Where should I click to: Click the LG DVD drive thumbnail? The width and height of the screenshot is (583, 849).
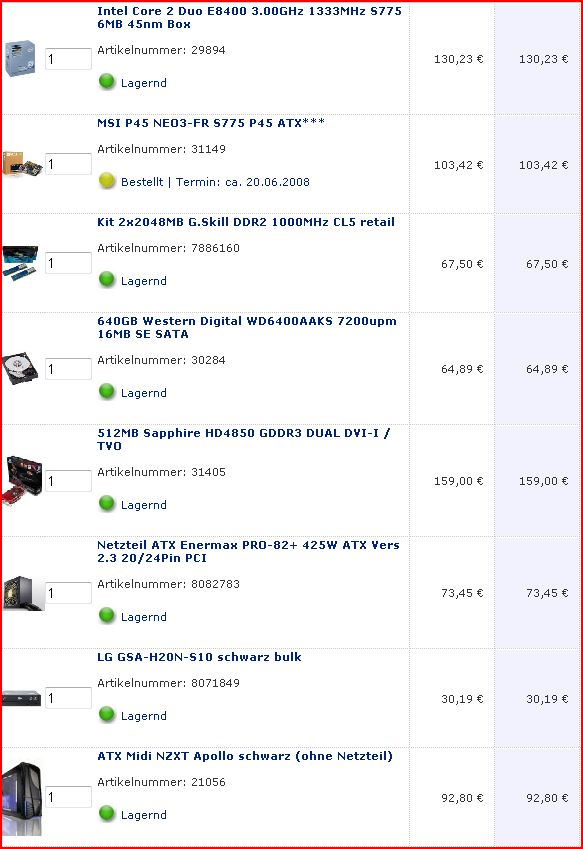(22, 698)
